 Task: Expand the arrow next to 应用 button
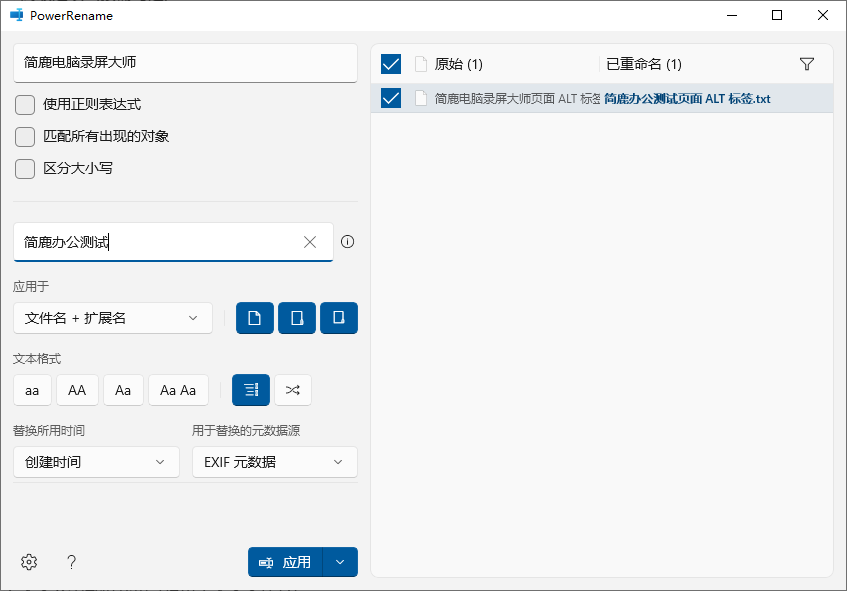(340, 562)
